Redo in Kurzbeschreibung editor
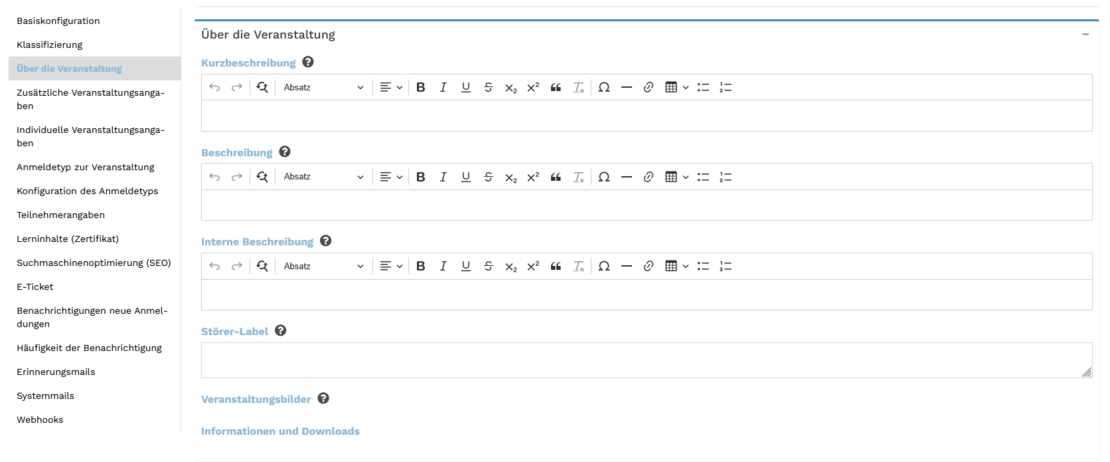 point(237,88)
